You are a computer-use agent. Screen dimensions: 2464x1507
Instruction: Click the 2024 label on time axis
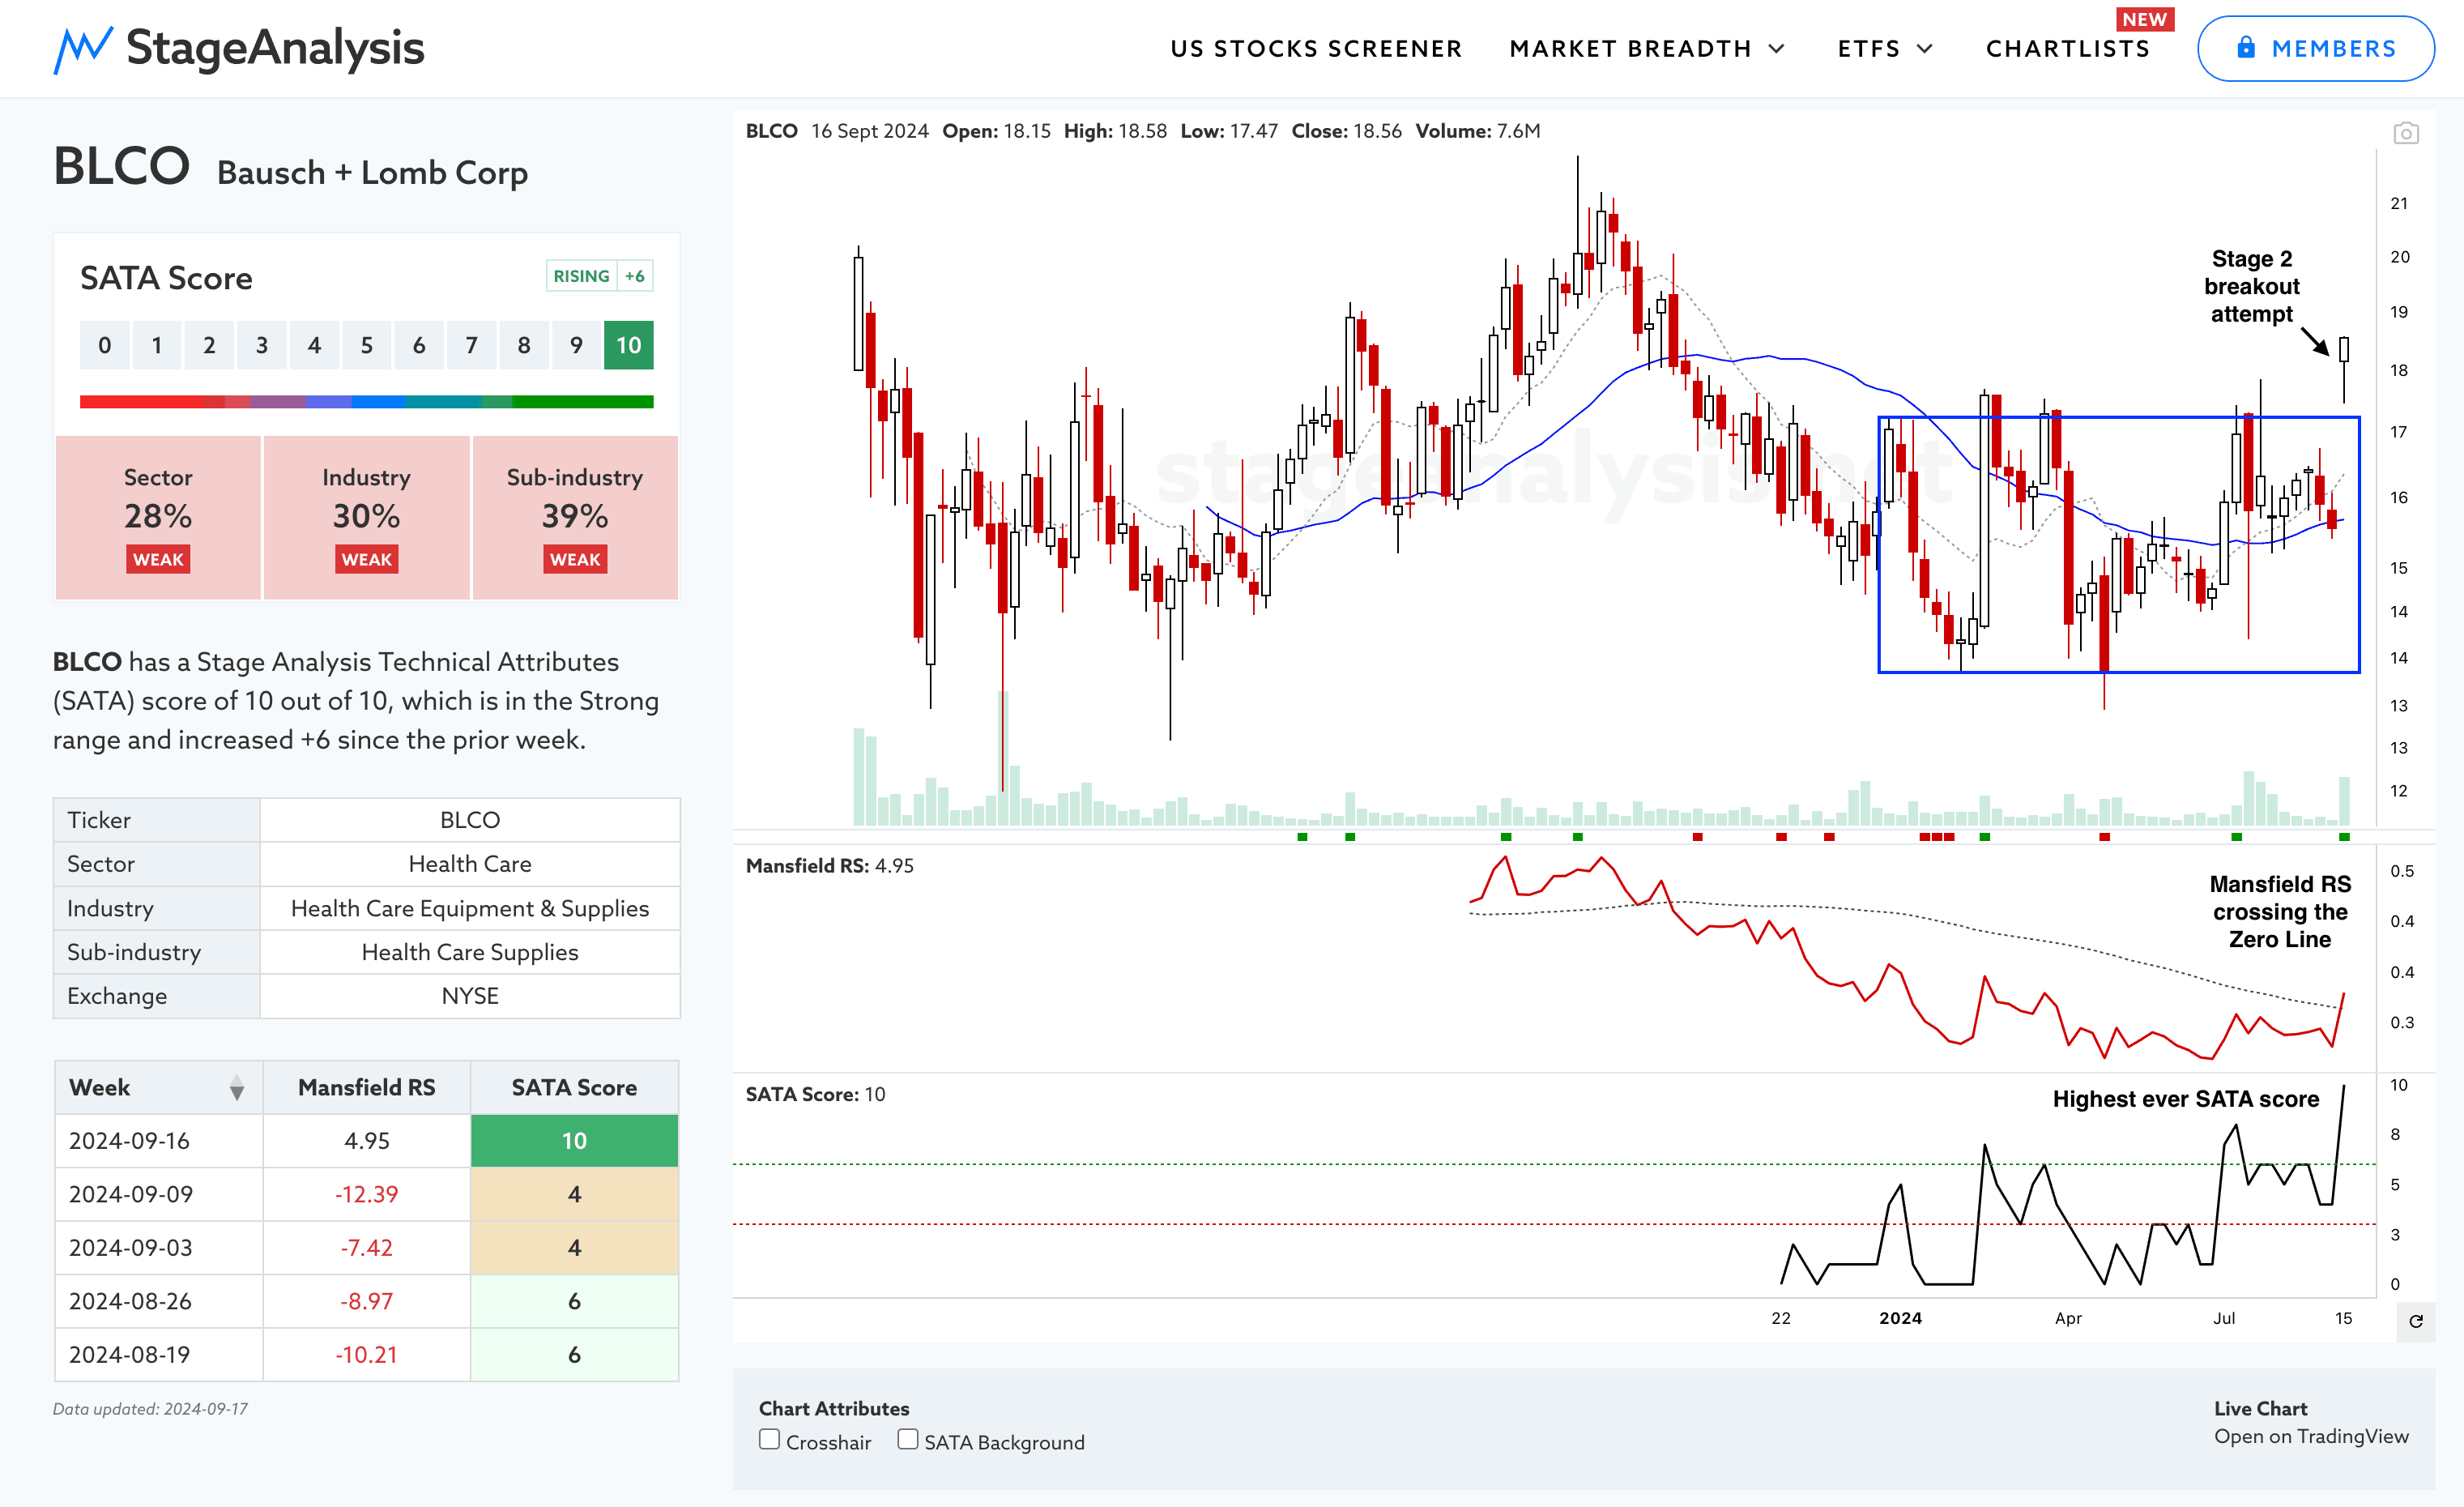click(x=1900, y=1318)
